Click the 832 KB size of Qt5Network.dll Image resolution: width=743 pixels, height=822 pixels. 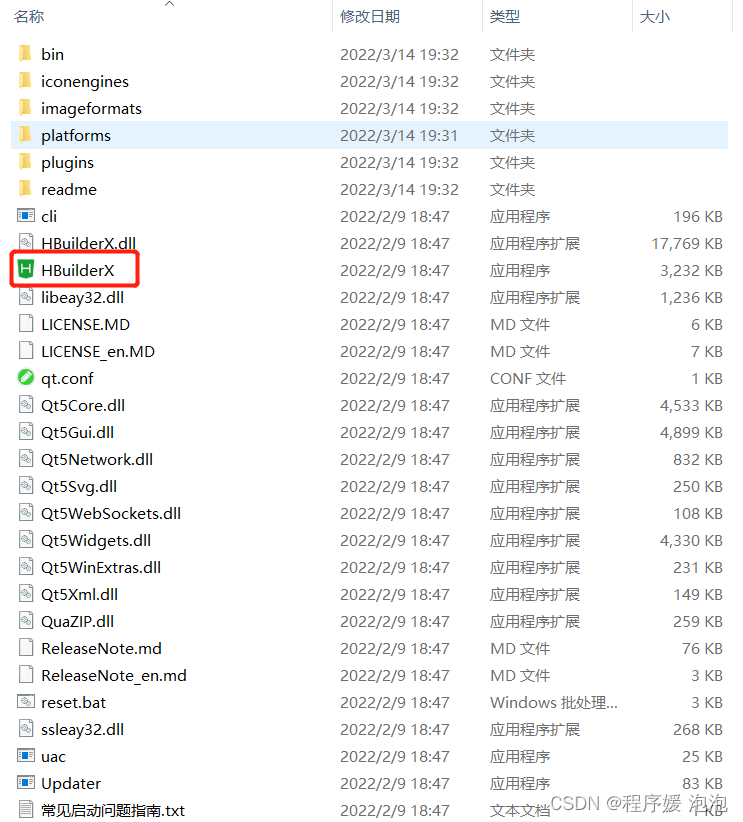coord(698,459)
